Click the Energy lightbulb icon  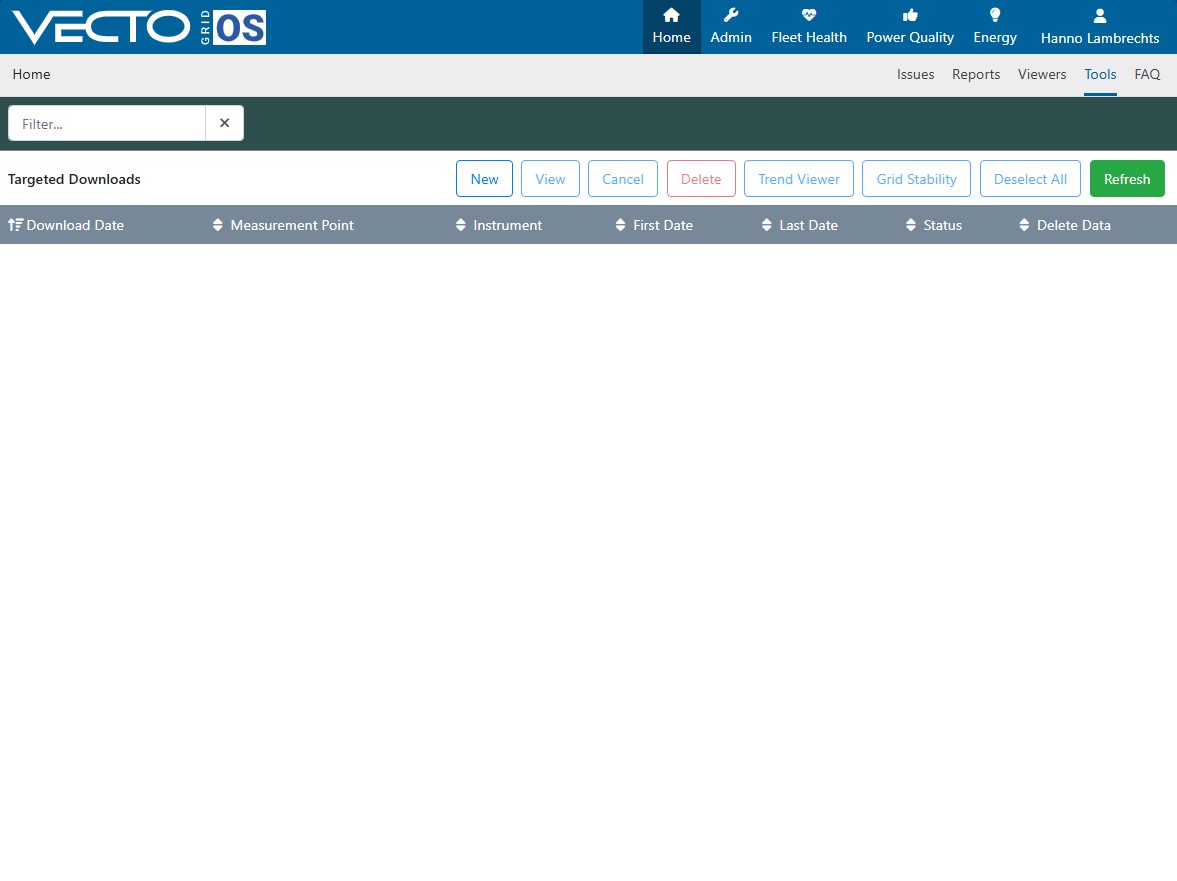[x=995, y=15]
